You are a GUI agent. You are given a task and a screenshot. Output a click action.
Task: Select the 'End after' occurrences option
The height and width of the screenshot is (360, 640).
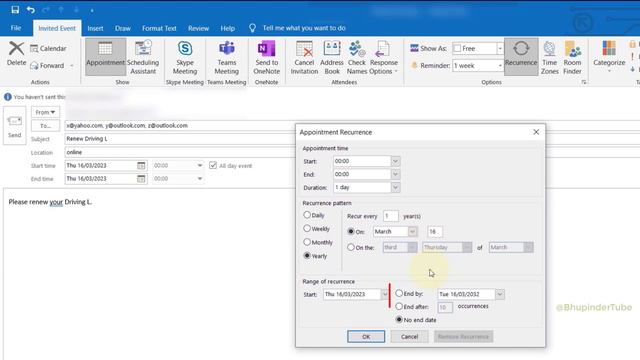tap(399, 306)
